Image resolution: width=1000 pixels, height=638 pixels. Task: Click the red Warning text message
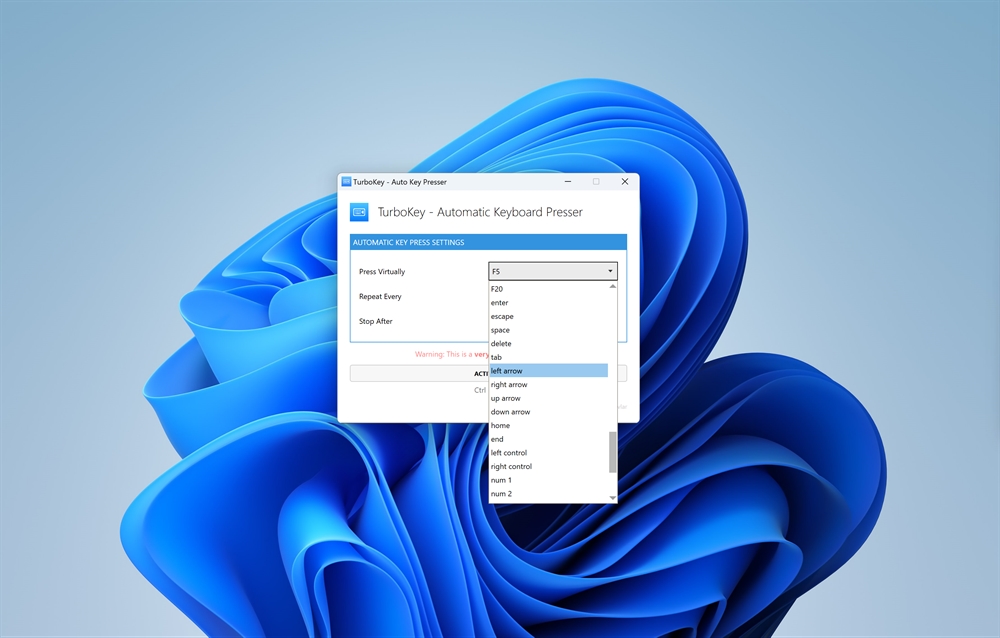[x=452, y=354]
